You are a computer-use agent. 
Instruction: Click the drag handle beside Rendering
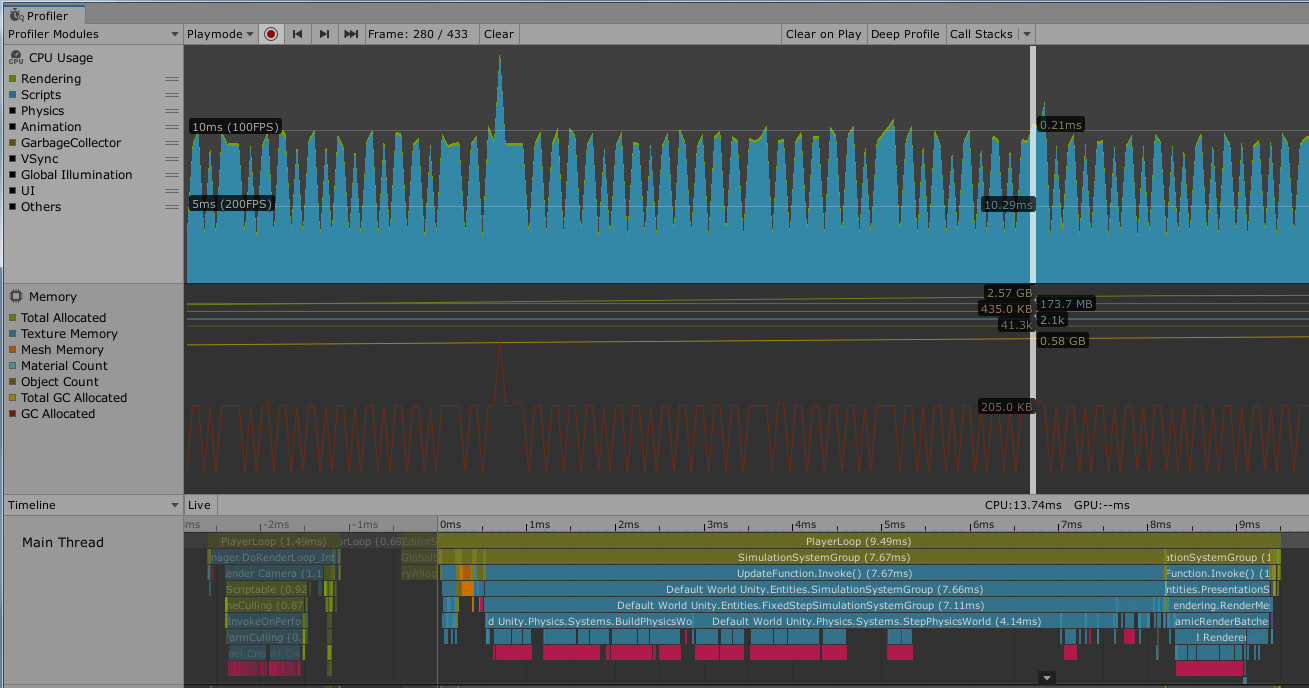click(x=172, y=79)
